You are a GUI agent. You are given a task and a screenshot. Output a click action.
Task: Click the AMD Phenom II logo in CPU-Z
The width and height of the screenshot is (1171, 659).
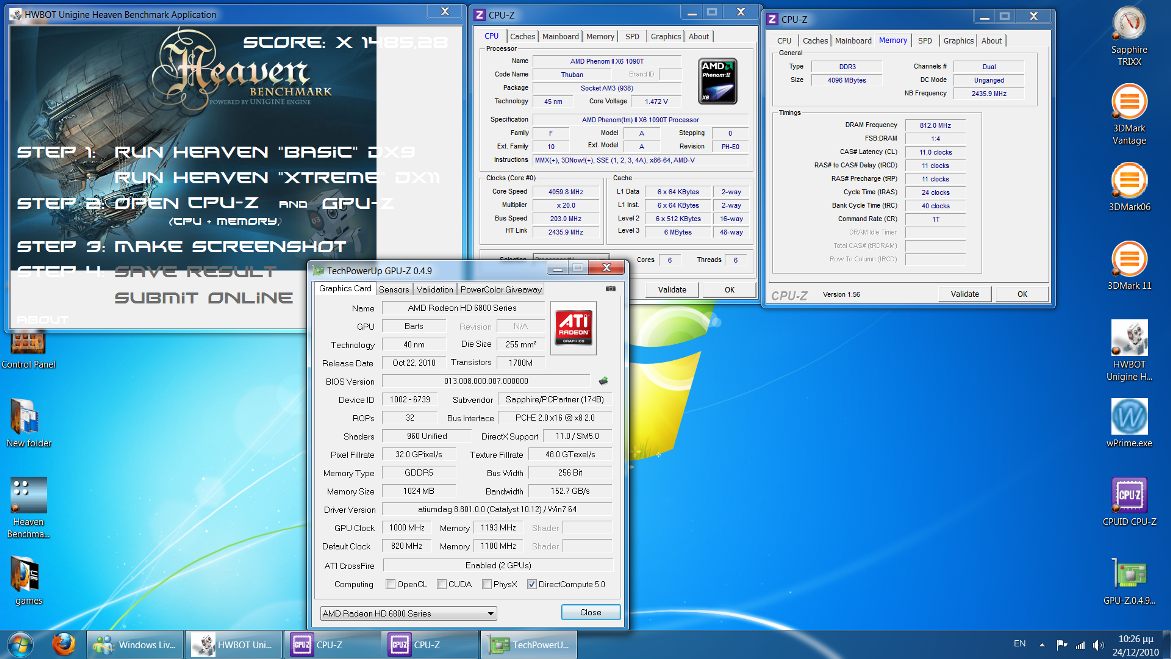click(x=718, y=81)
